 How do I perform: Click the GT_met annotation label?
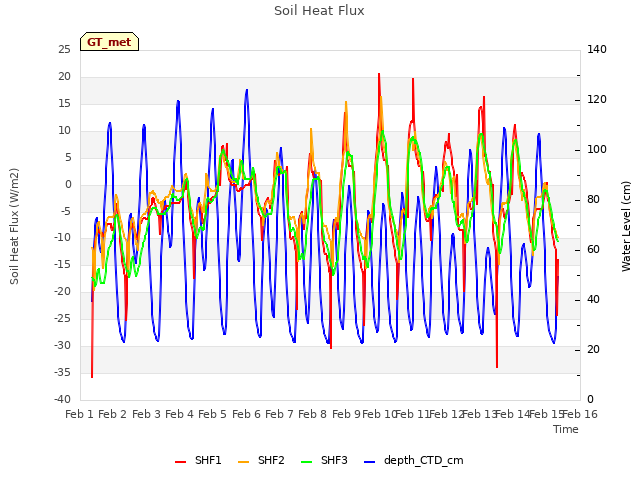point(109,42)
